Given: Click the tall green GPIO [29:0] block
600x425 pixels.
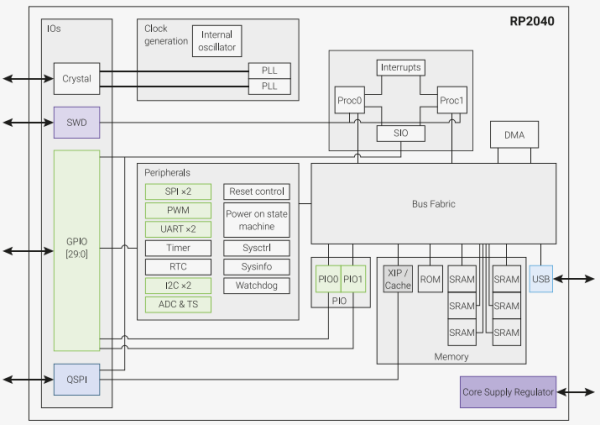Looking at the screenshot, I should point(76,250).
